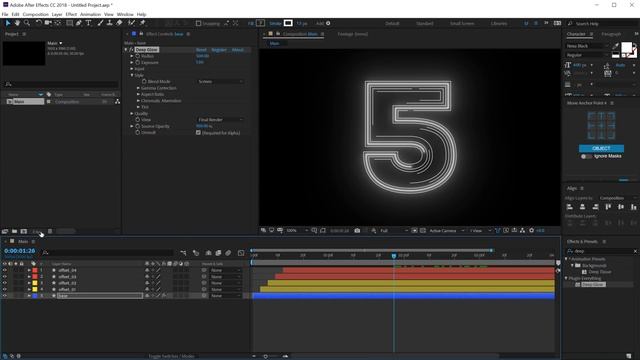Select the Hand tool
The width and height of the screenshot is (640, 360).
click(x=17, y=23)
